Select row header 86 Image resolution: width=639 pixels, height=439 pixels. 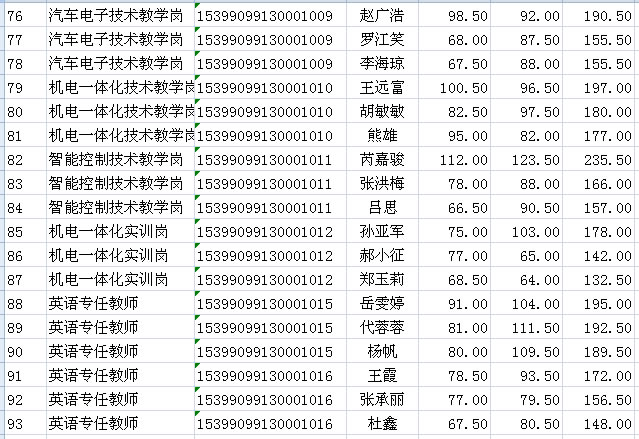(x=20, y=256)
